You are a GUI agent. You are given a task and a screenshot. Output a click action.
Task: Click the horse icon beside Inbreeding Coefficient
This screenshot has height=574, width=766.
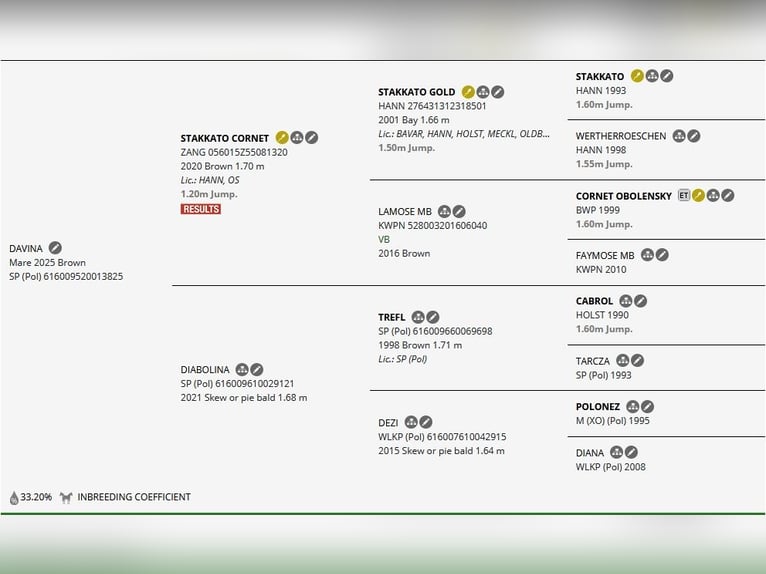click(x=66, y=497)
